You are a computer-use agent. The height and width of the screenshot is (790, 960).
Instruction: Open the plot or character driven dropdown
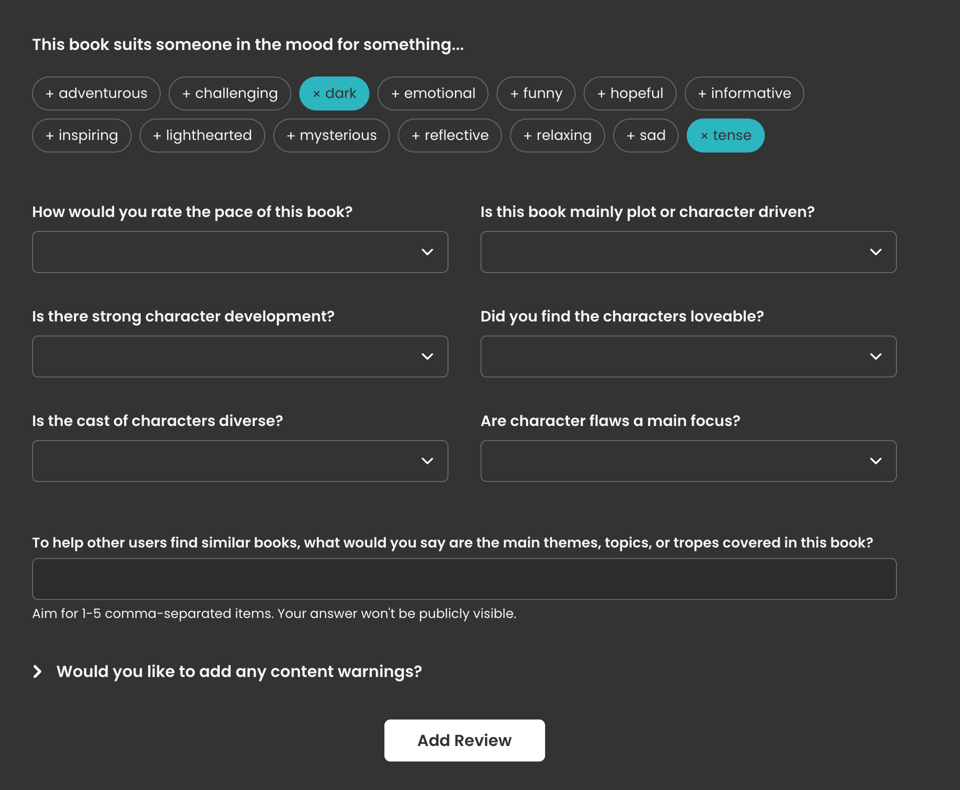click(x=688, y=252)
